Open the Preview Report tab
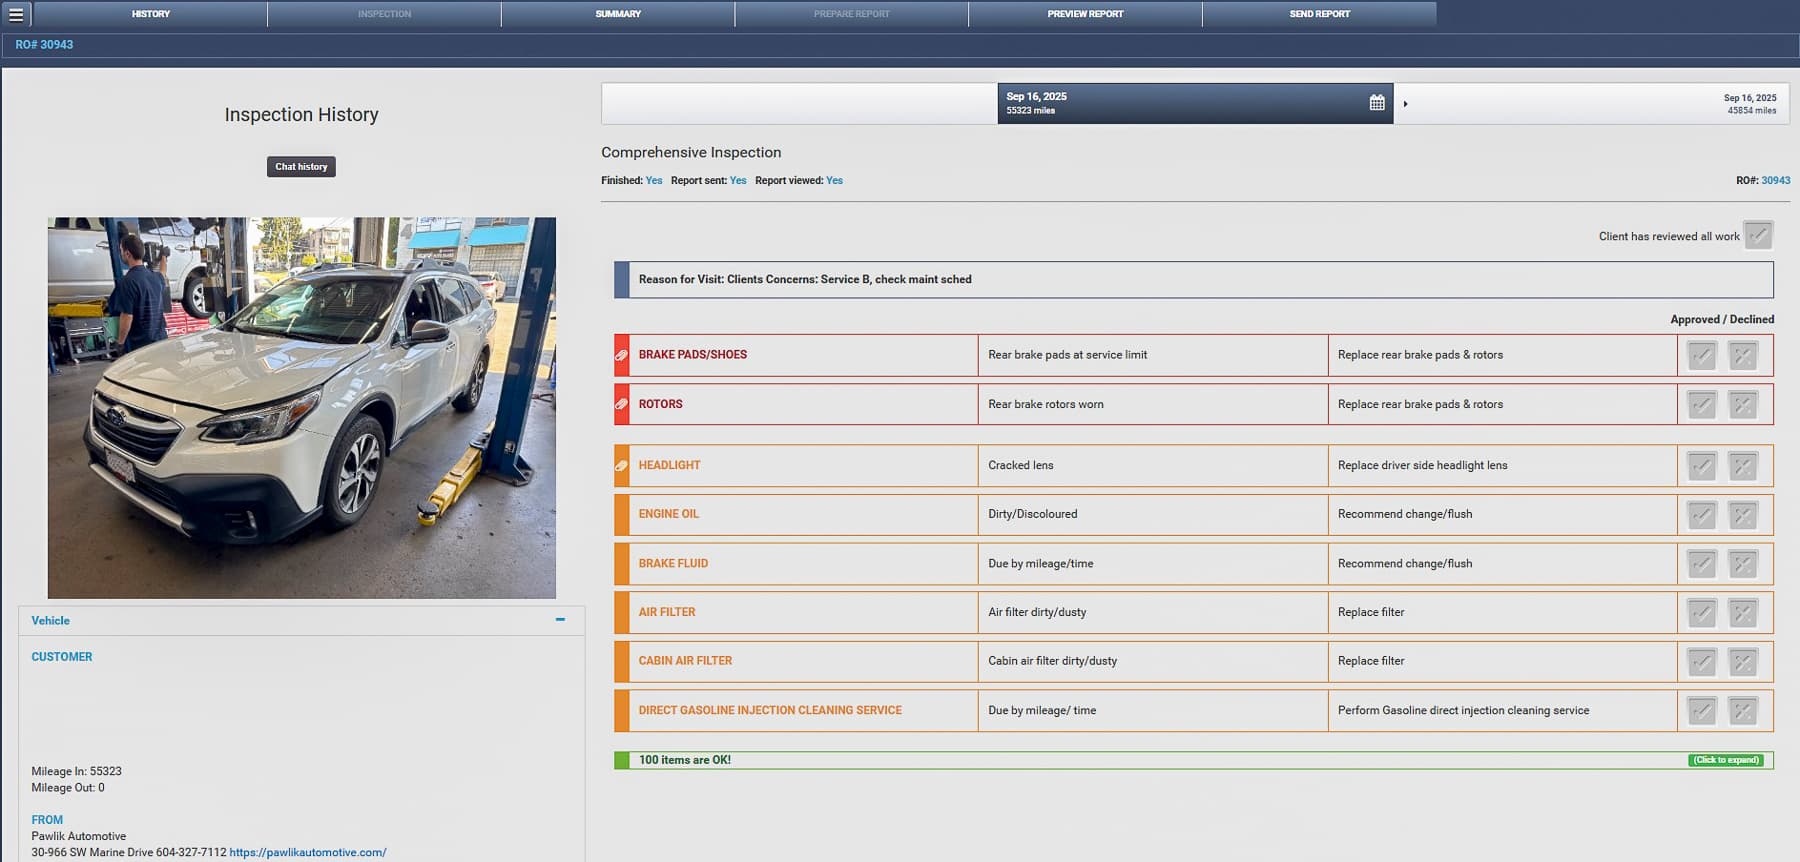 click(x=1085, y=14)
